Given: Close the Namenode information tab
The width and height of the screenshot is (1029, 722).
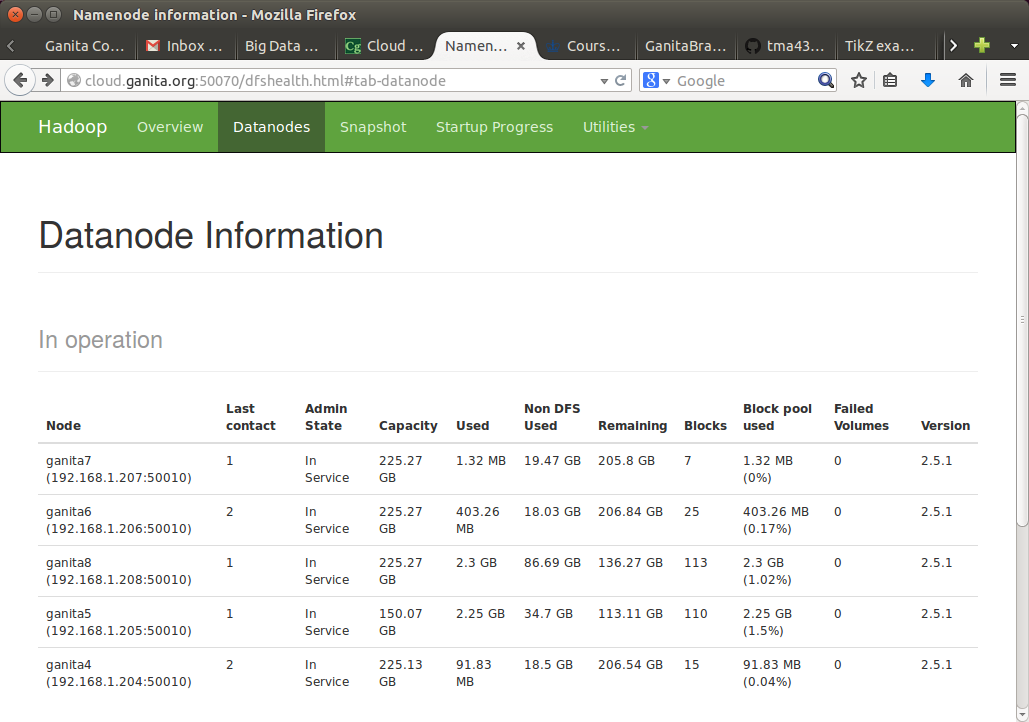Looking at the screenshot, I should pyautogui.click(x=520, y=46).
